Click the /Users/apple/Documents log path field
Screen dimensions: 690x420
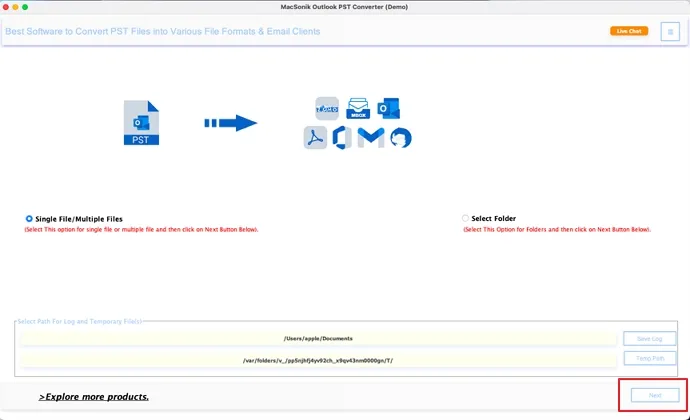coord(318,339)
